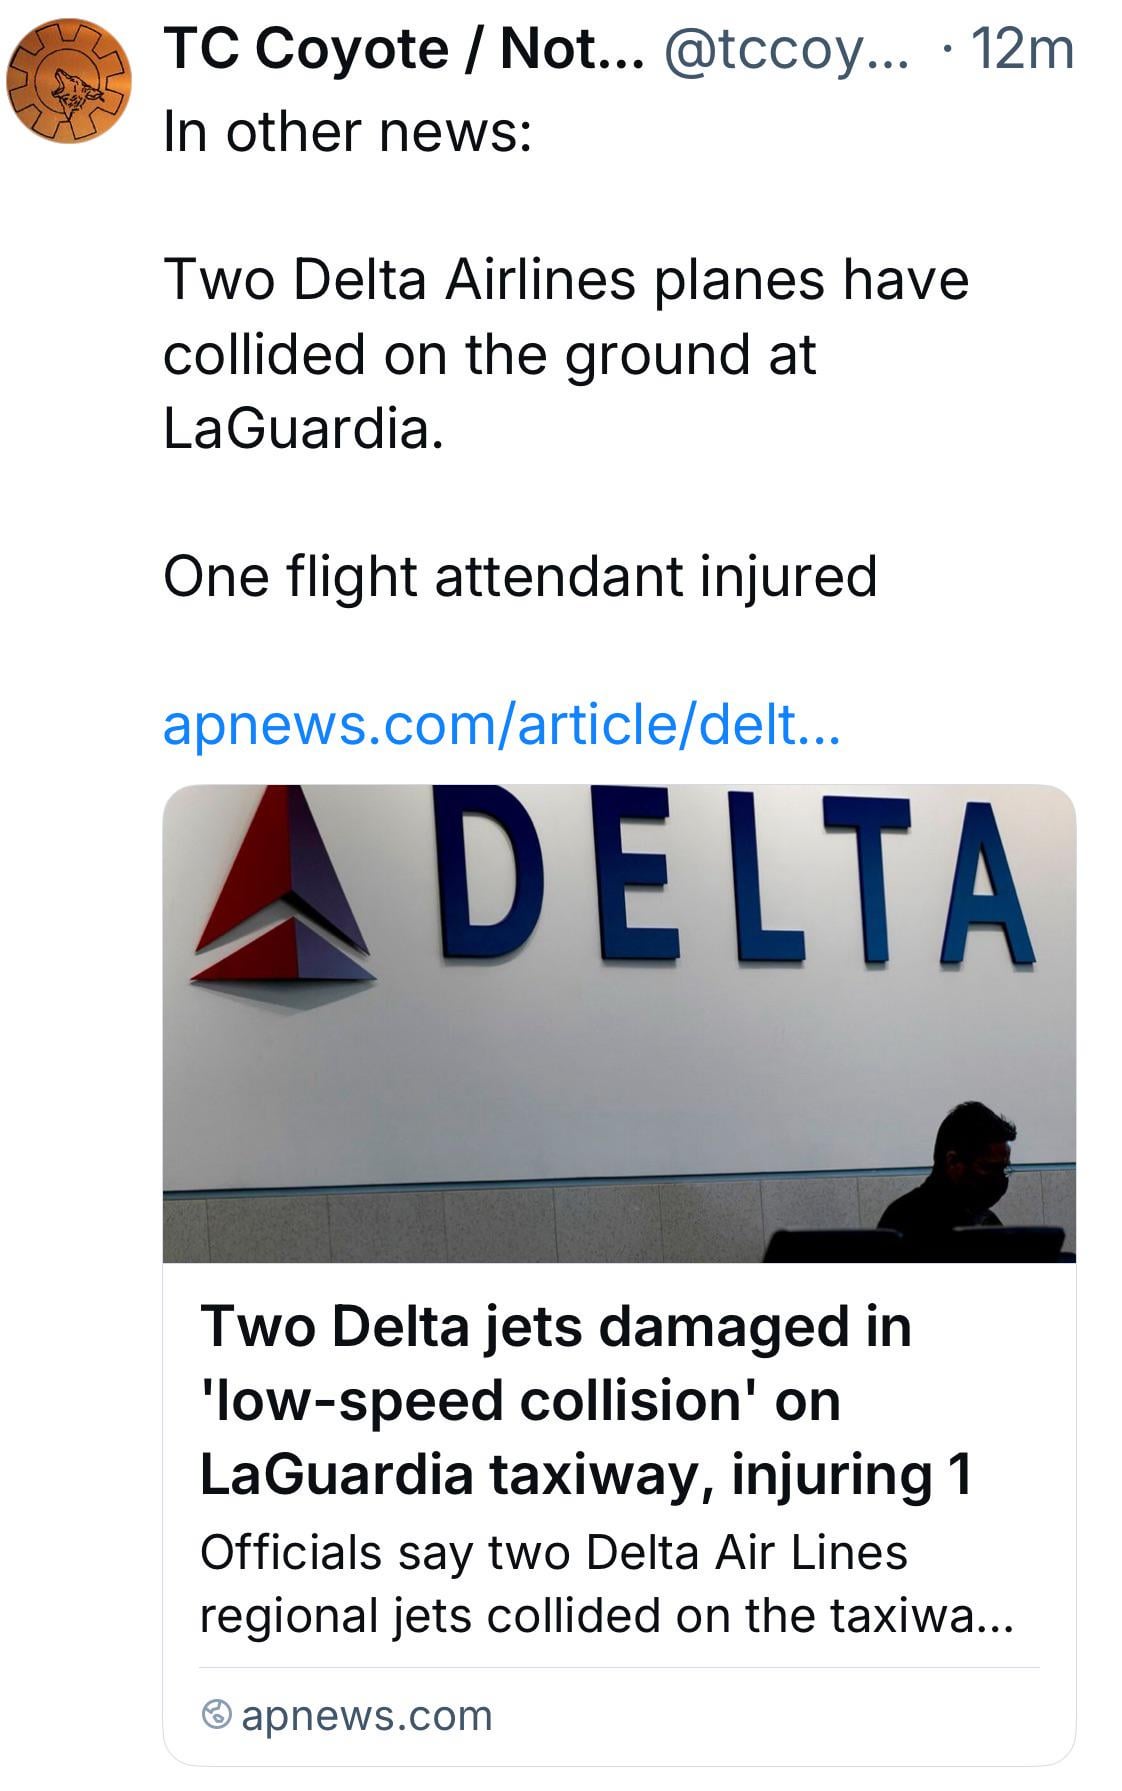
Task: Click the word "LaGuardia." in tweet body
Action: pos(303,427)
